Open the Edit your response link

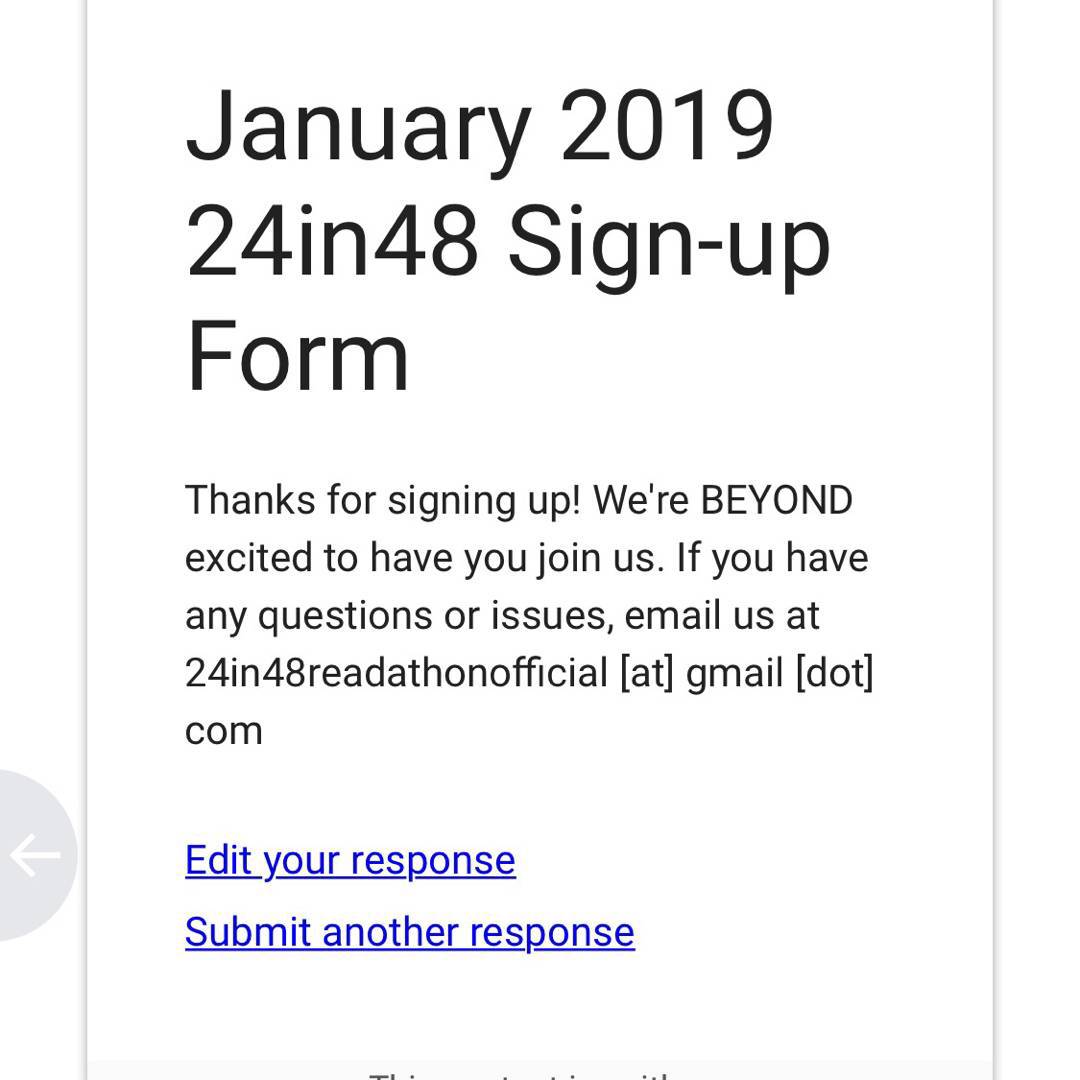pyautogui.click(x=350, y=860)
